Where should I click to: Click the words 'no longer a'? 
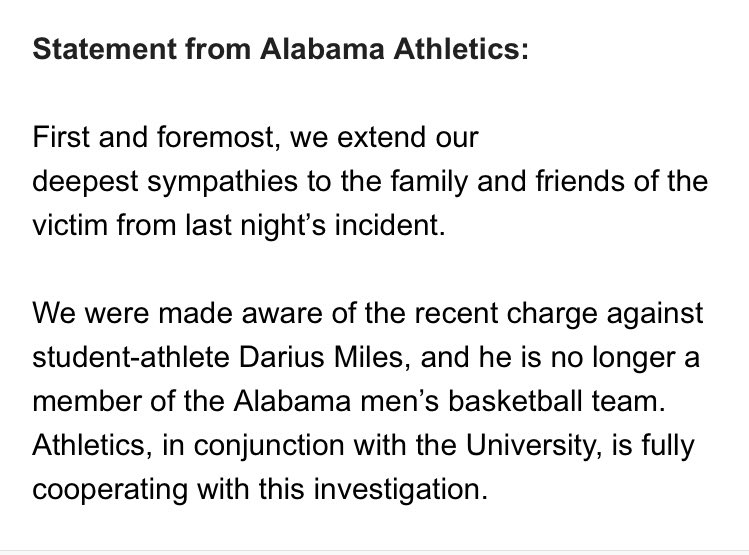[625, 357]
